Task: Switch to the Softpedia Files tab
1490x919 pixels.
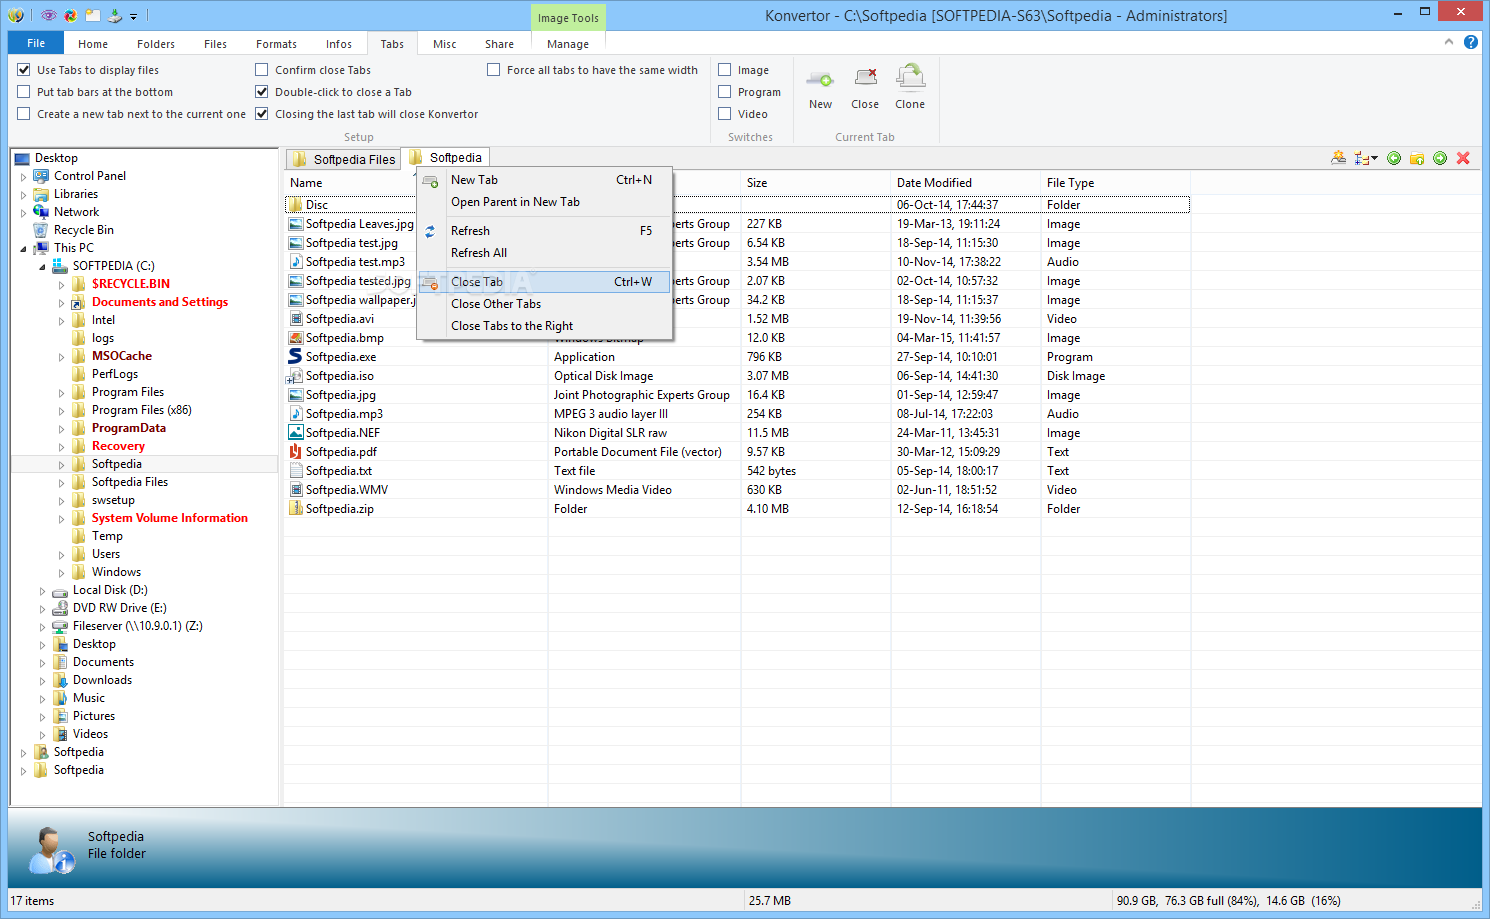Action: pos(344,159)
